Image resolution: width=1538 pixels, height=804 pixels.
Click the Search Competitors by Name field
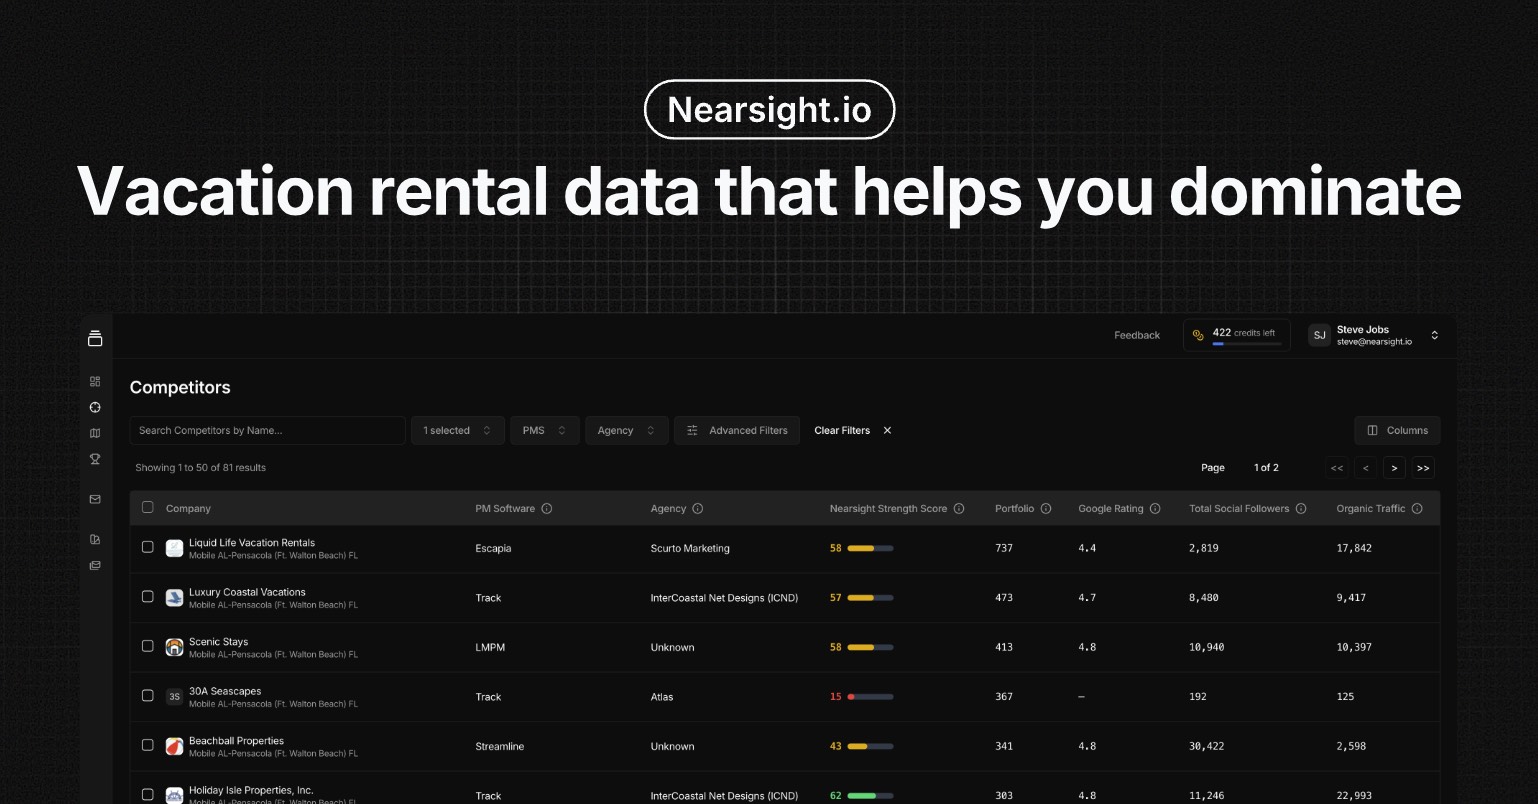(x=267, y=431)
